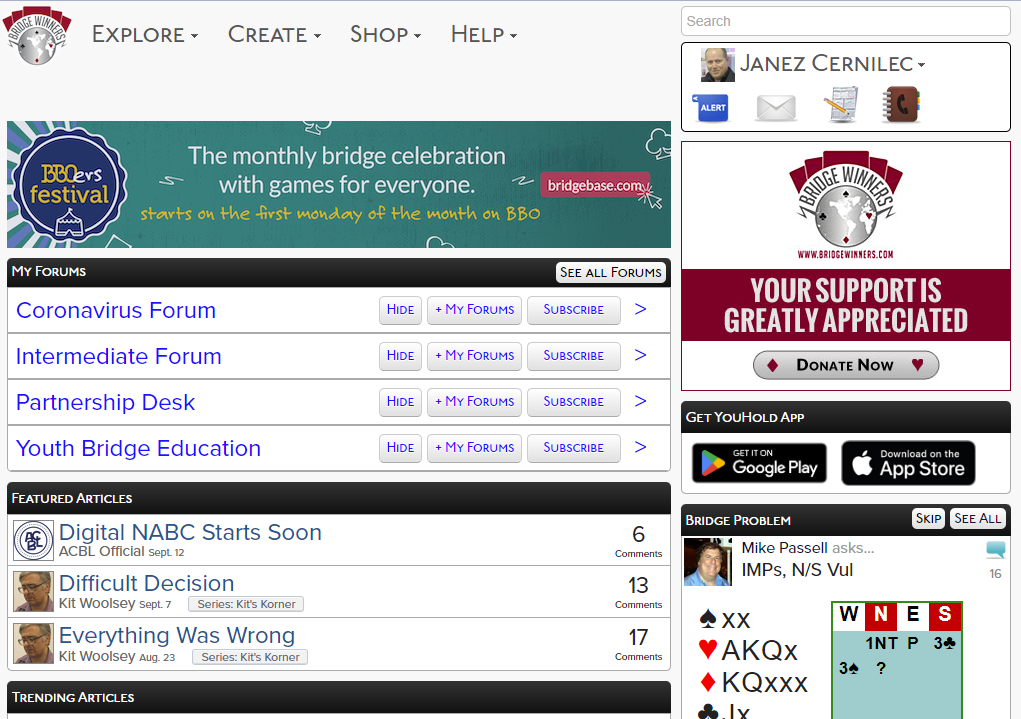The height and width of the screenshot is (719, 1021).
Task: Expand the Shop menu
Action: click(x=385, y=35)
